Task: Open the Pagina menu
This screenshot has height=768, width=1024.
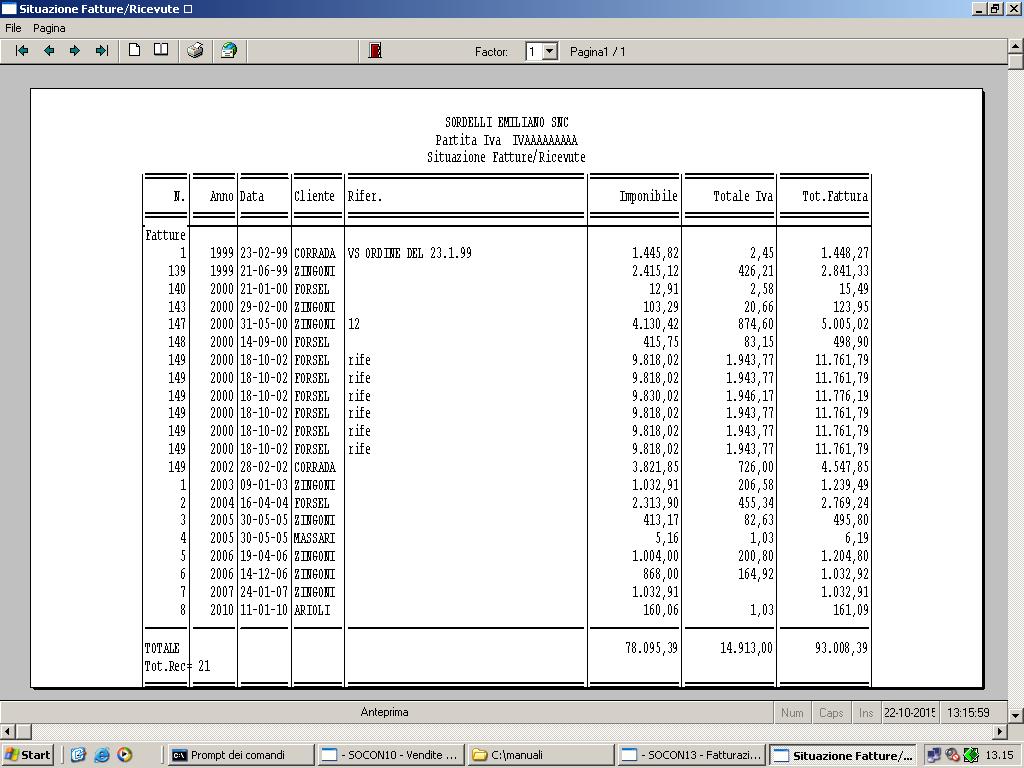Action: 49,28
